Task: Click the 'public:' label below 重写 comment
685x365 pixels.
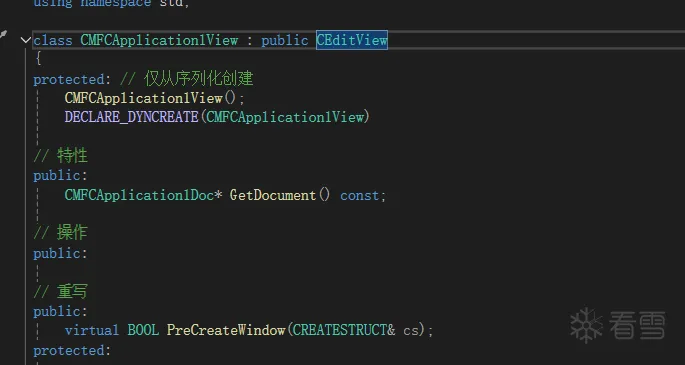Action: tap(61, 312)
